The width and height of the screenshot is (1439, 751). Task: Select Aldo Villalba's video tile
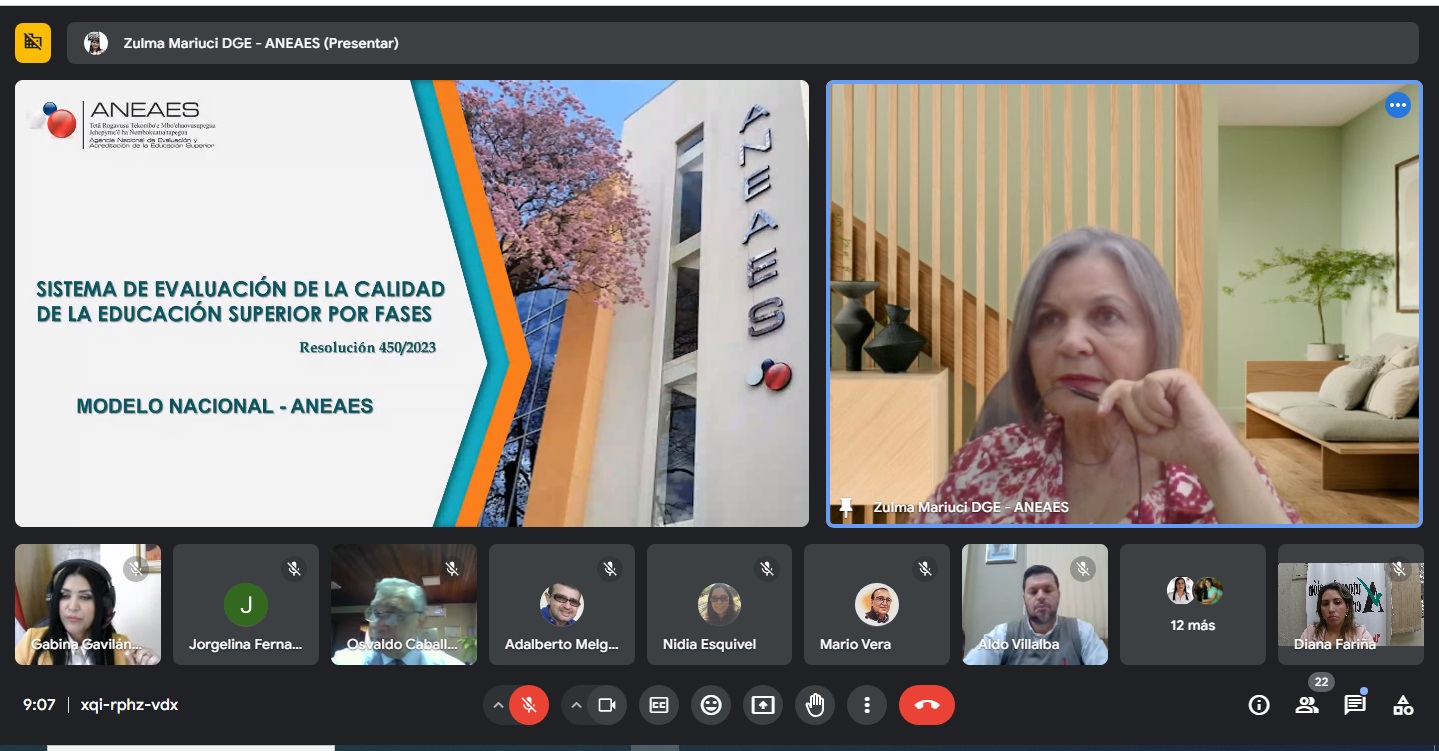[x=1035, y=604]
